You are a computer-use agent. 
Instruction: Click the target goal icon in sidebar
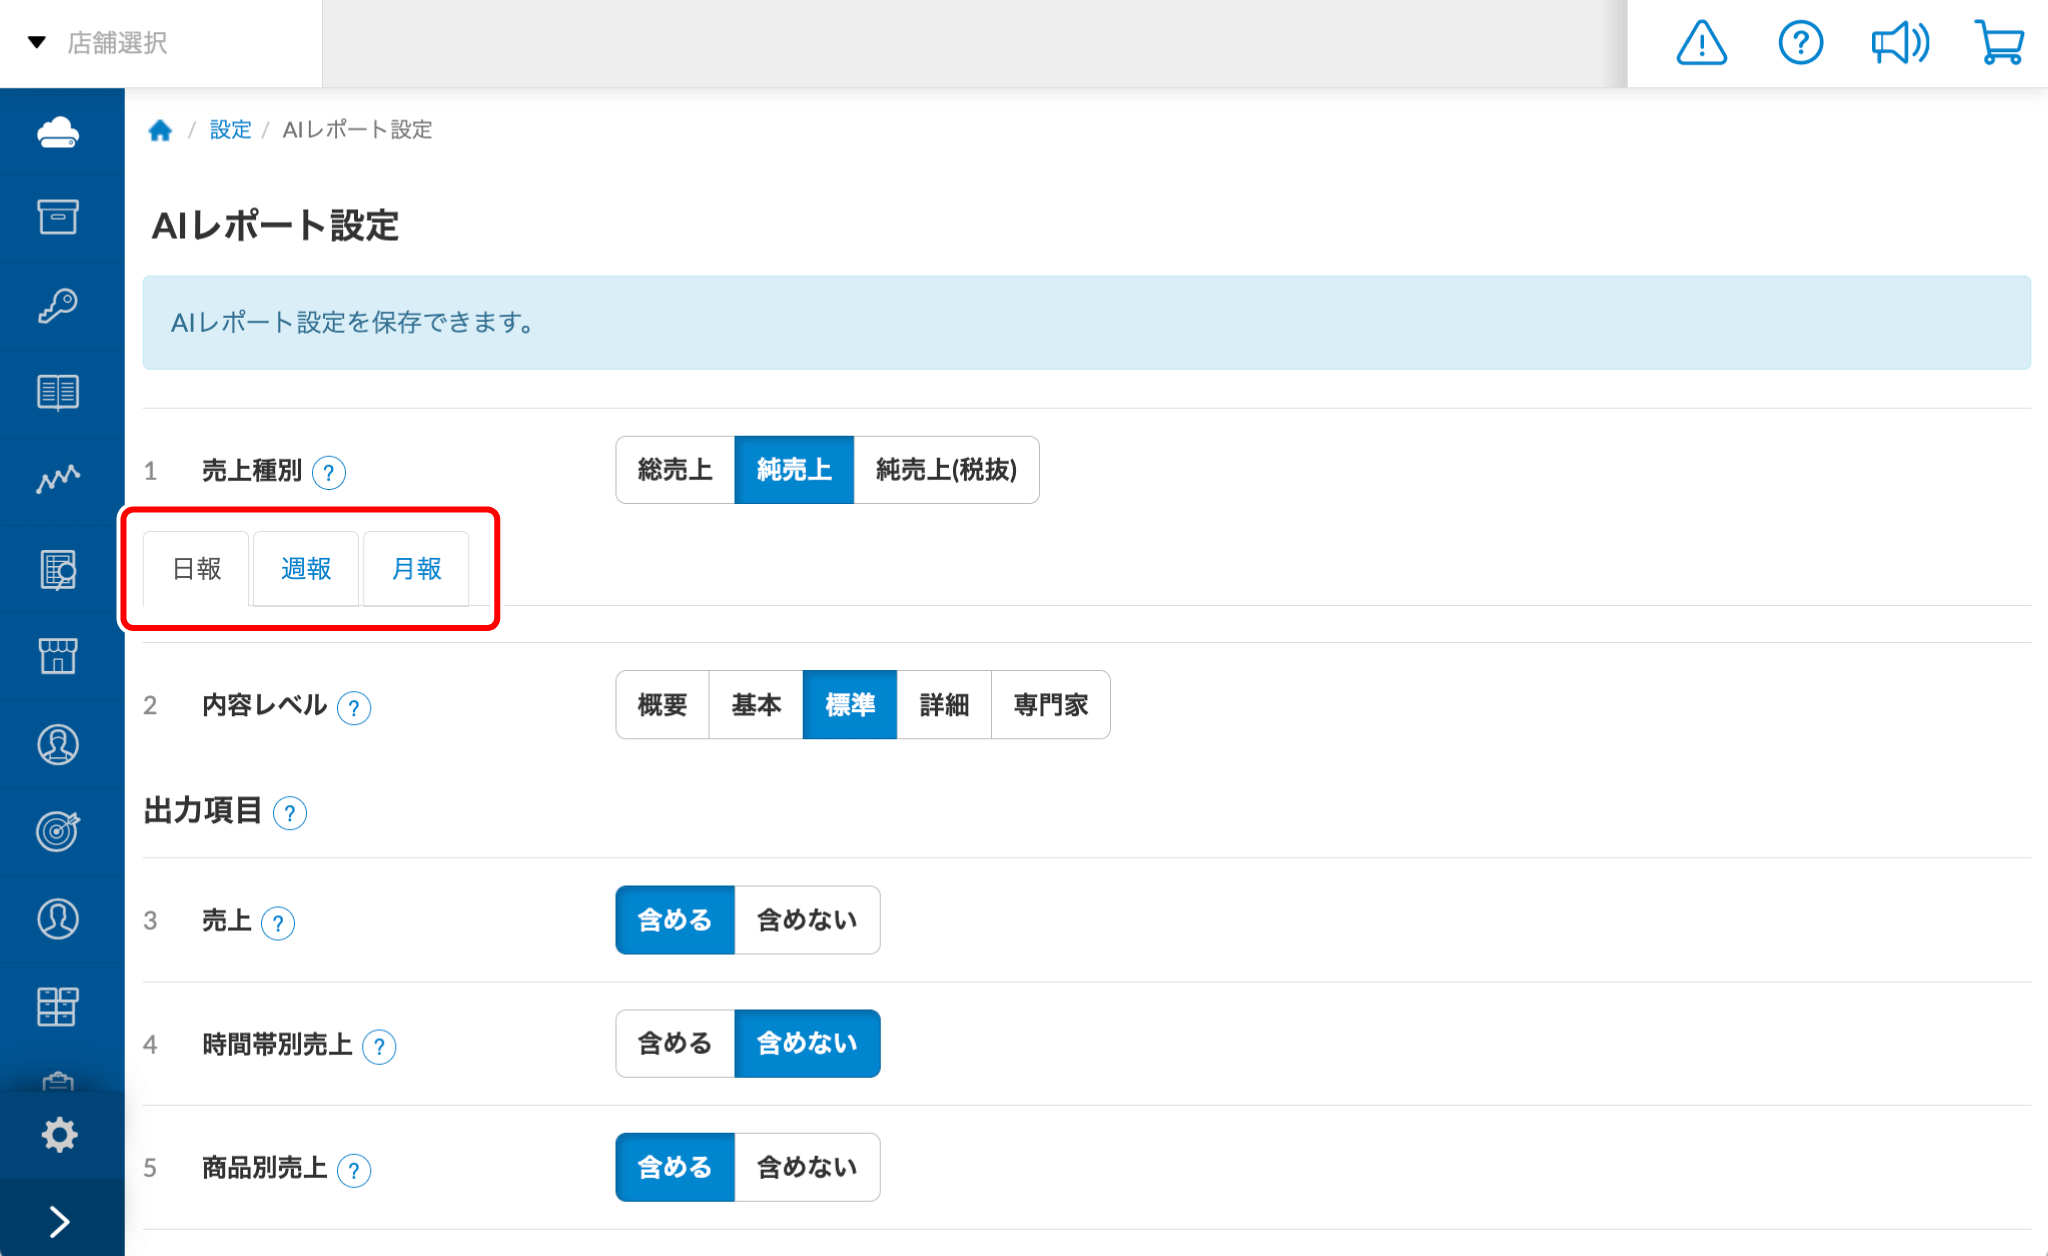(58, 831)
